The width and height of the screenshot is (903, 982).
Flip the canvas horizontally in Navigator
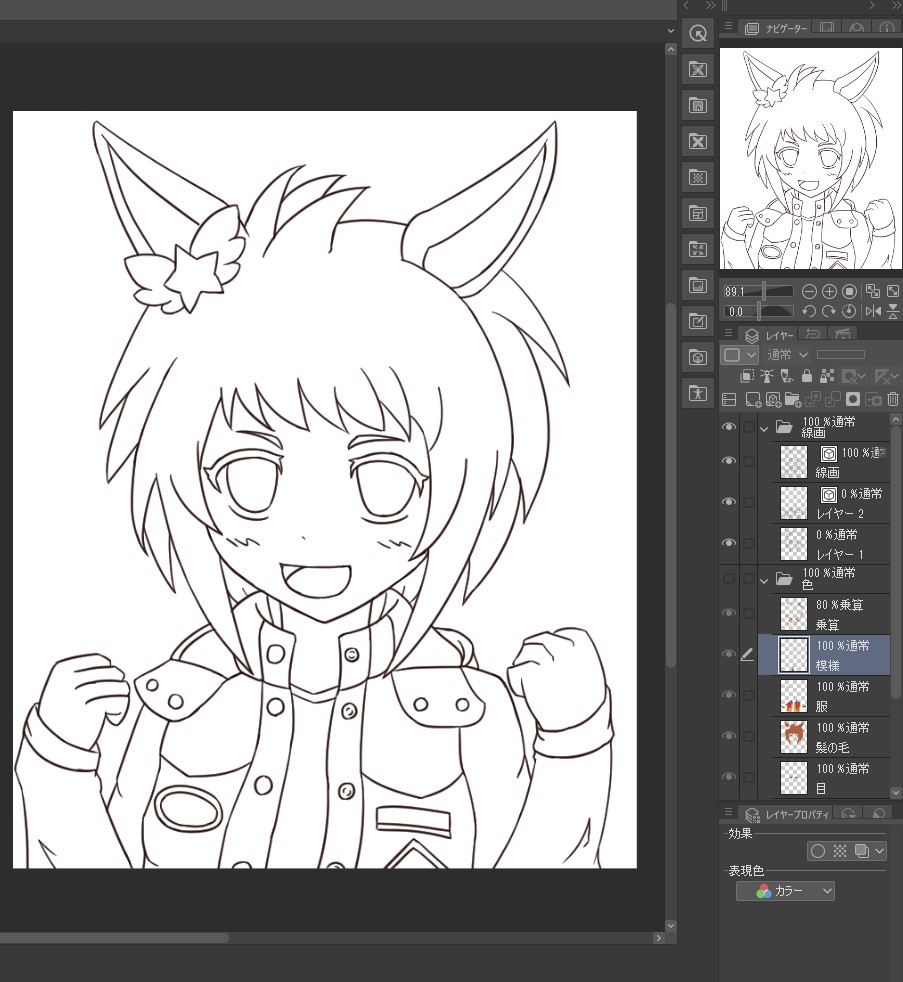point(873,311)
